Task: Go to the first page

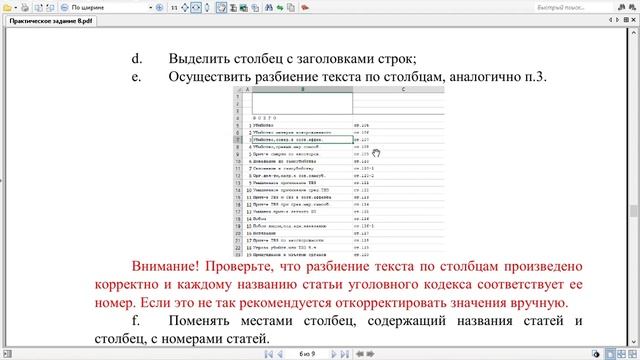Action: [269, 354]
